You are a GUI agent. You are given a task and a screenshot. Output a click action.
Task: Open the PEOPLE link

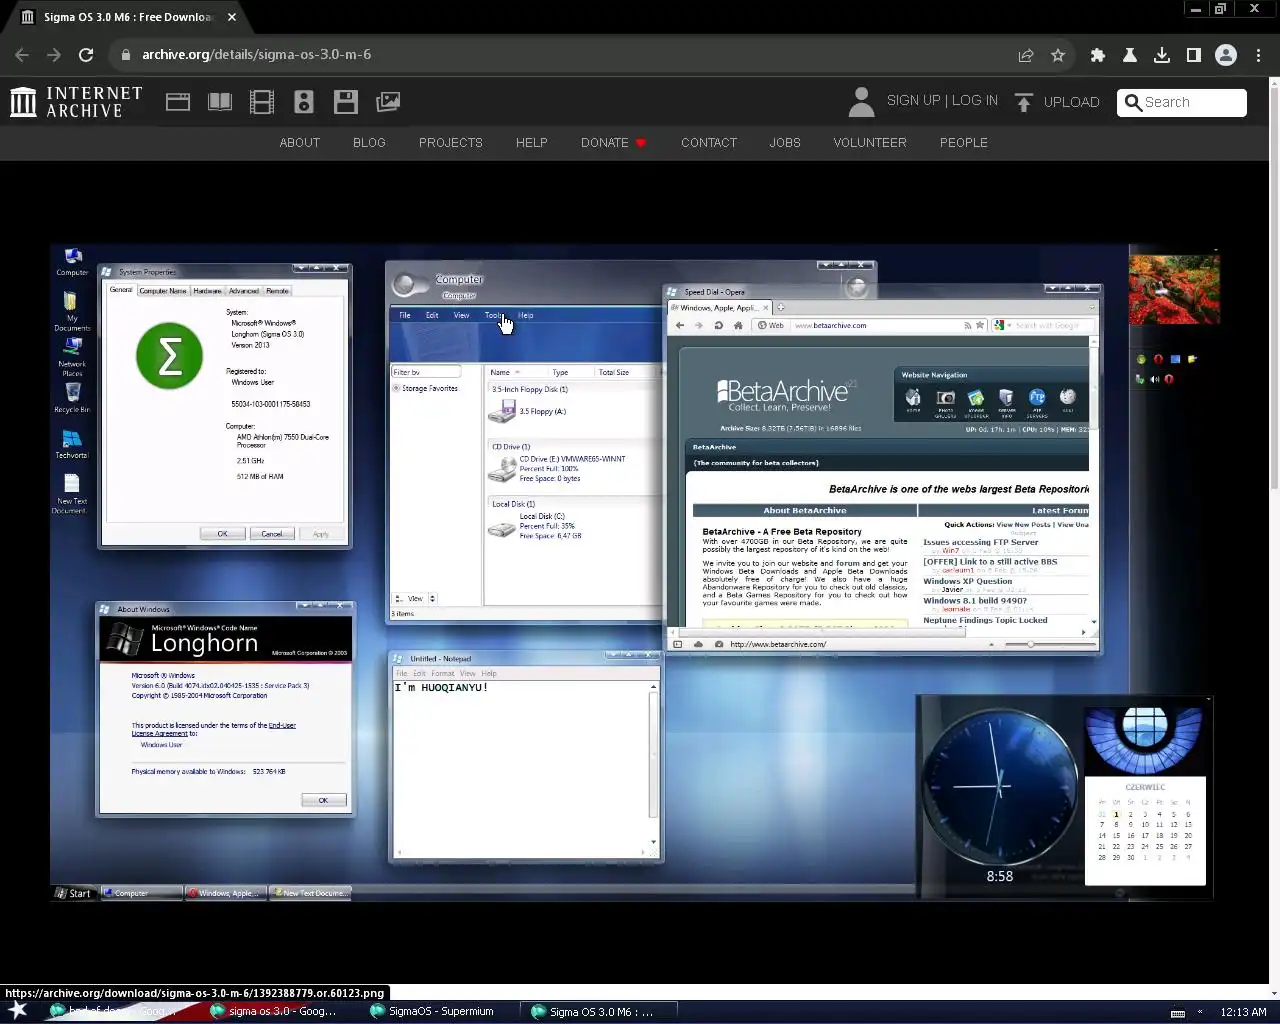pyautogui.click(x=964, y=143)
